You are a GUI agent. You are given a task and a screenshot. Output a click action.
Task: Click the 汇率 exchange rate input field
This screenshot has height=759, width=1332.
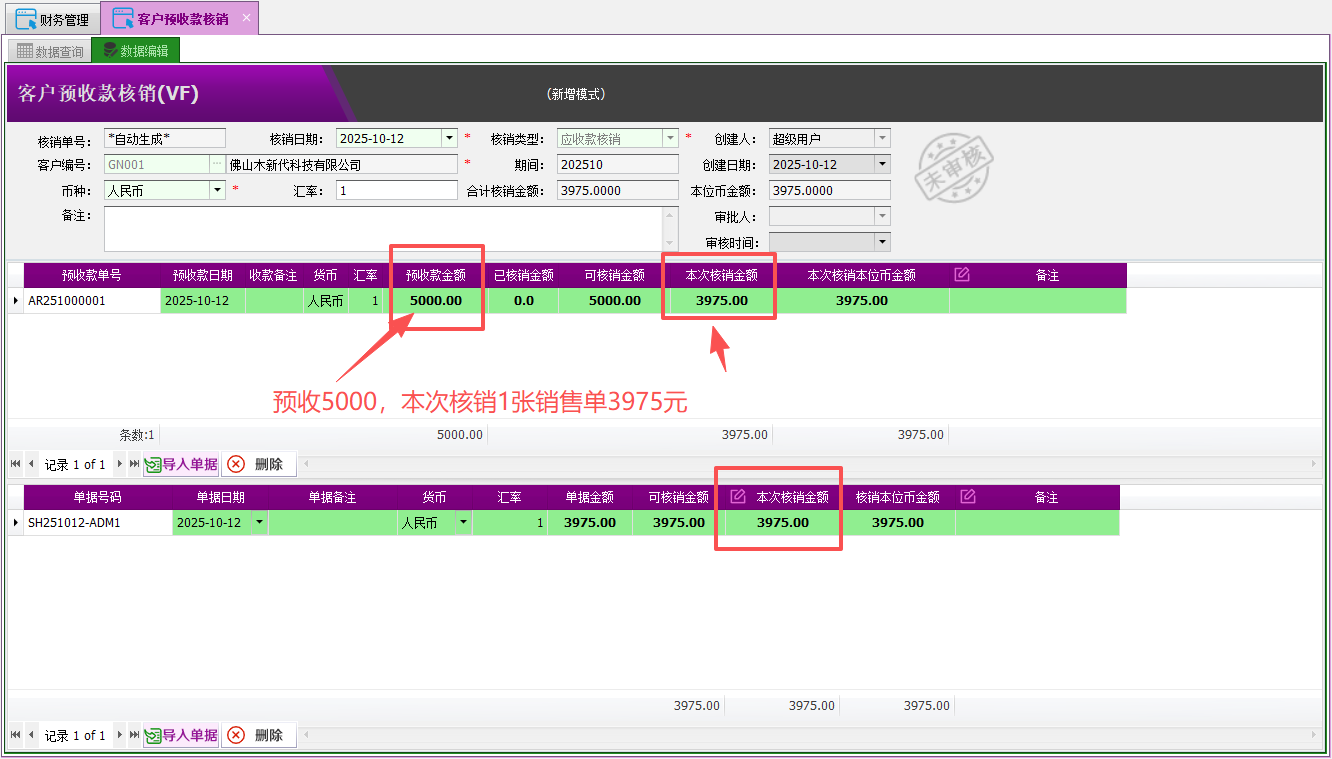point(396,191)
